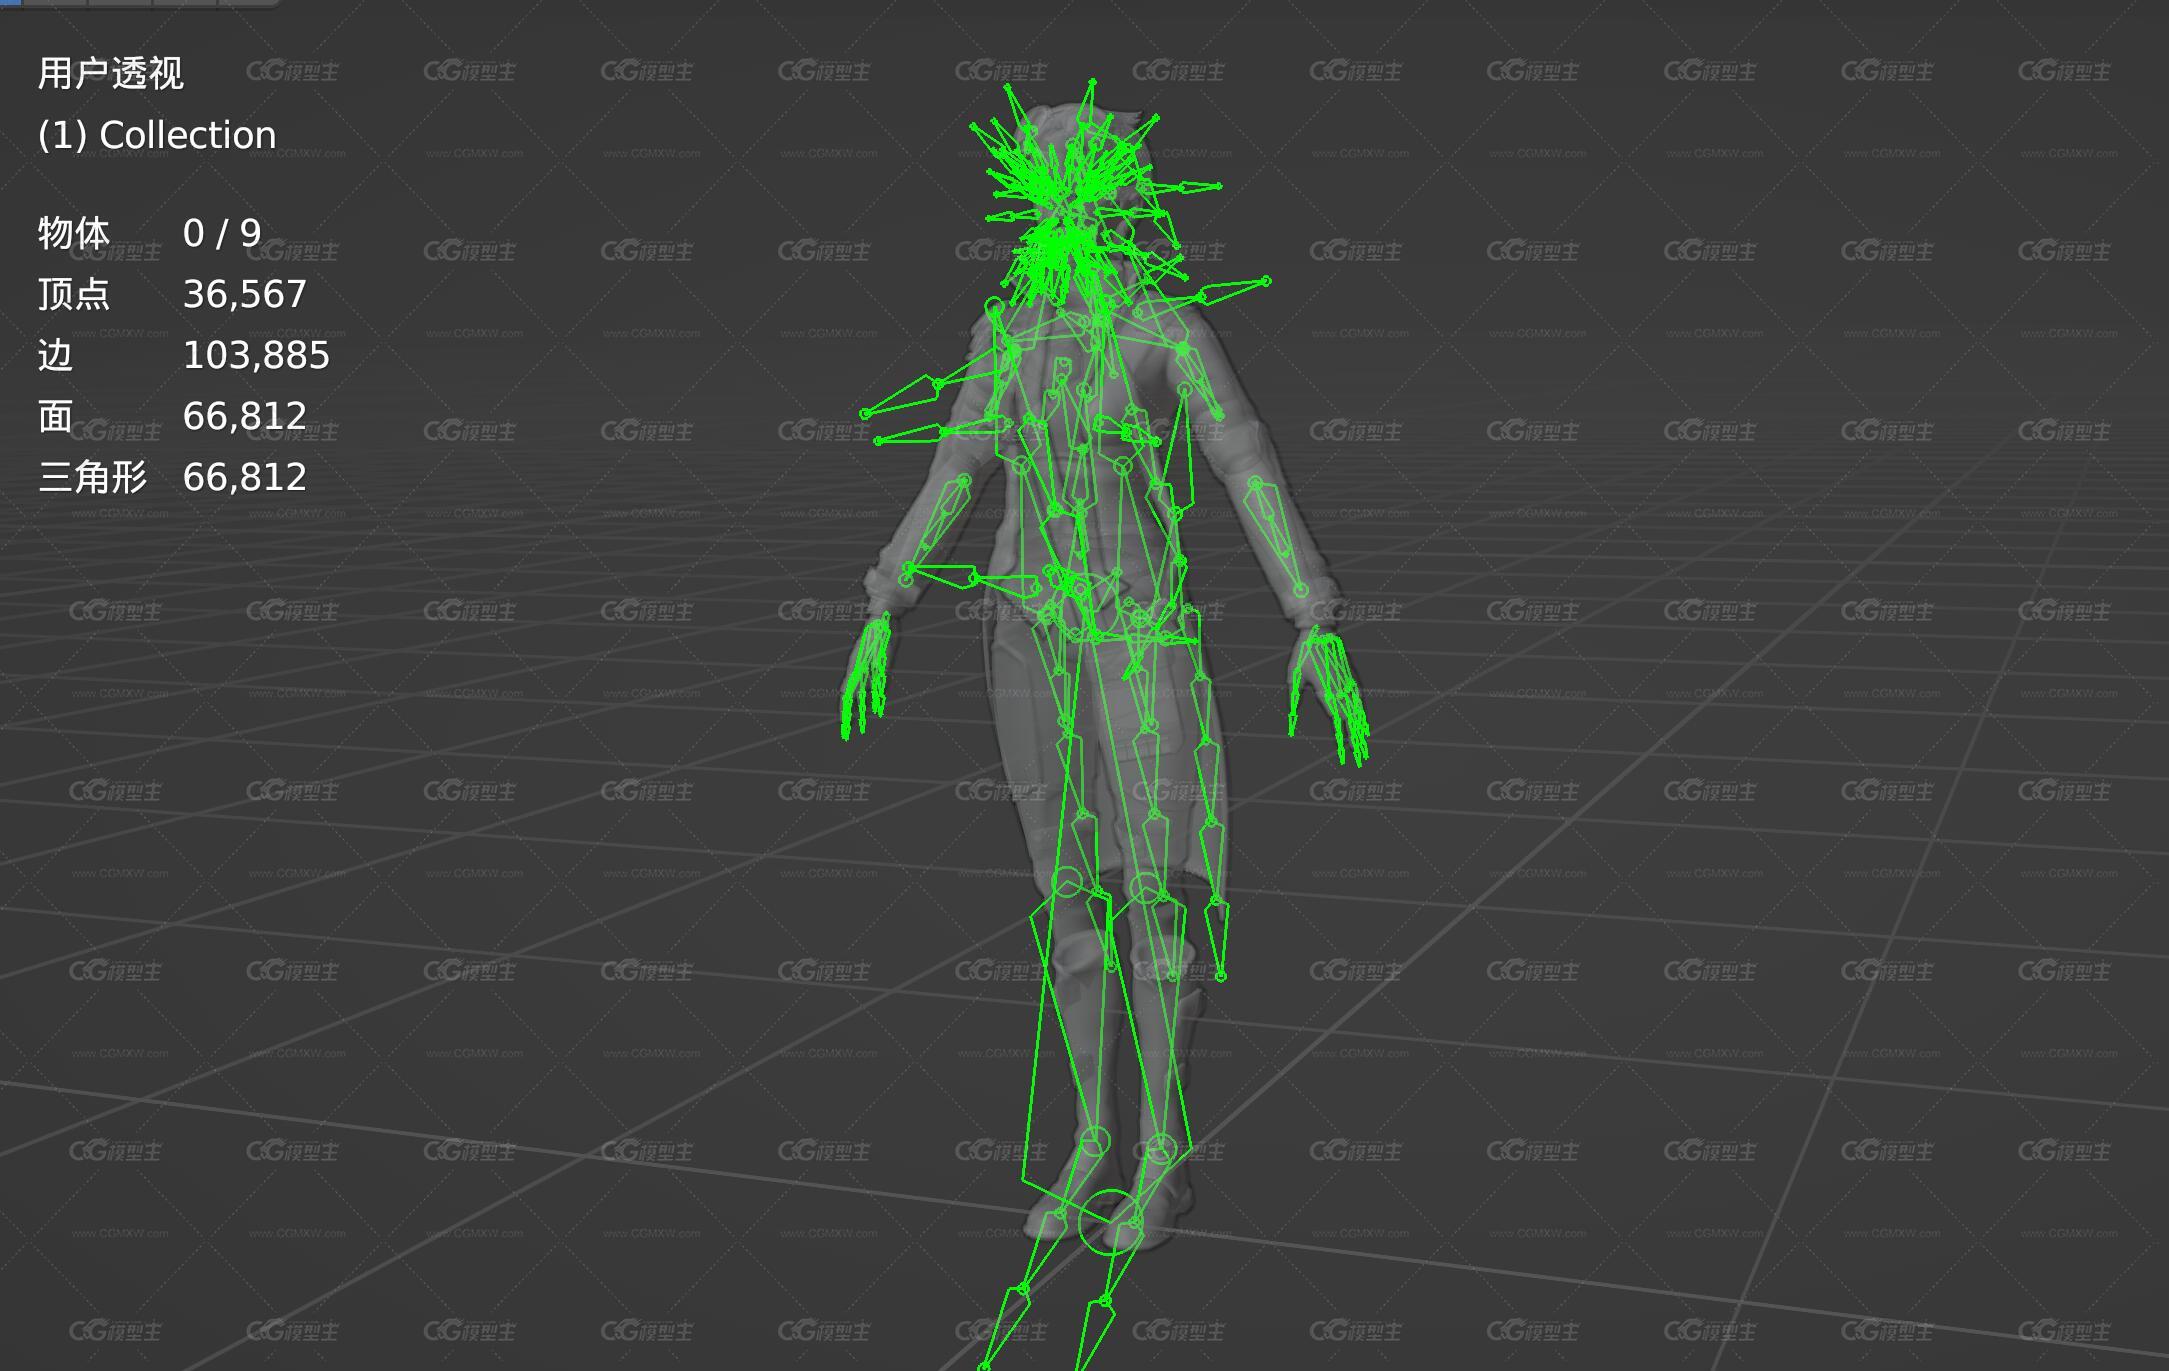Click the (1) Collection text
Viewport: 2169px width, 1371px height.
(157, 135)
